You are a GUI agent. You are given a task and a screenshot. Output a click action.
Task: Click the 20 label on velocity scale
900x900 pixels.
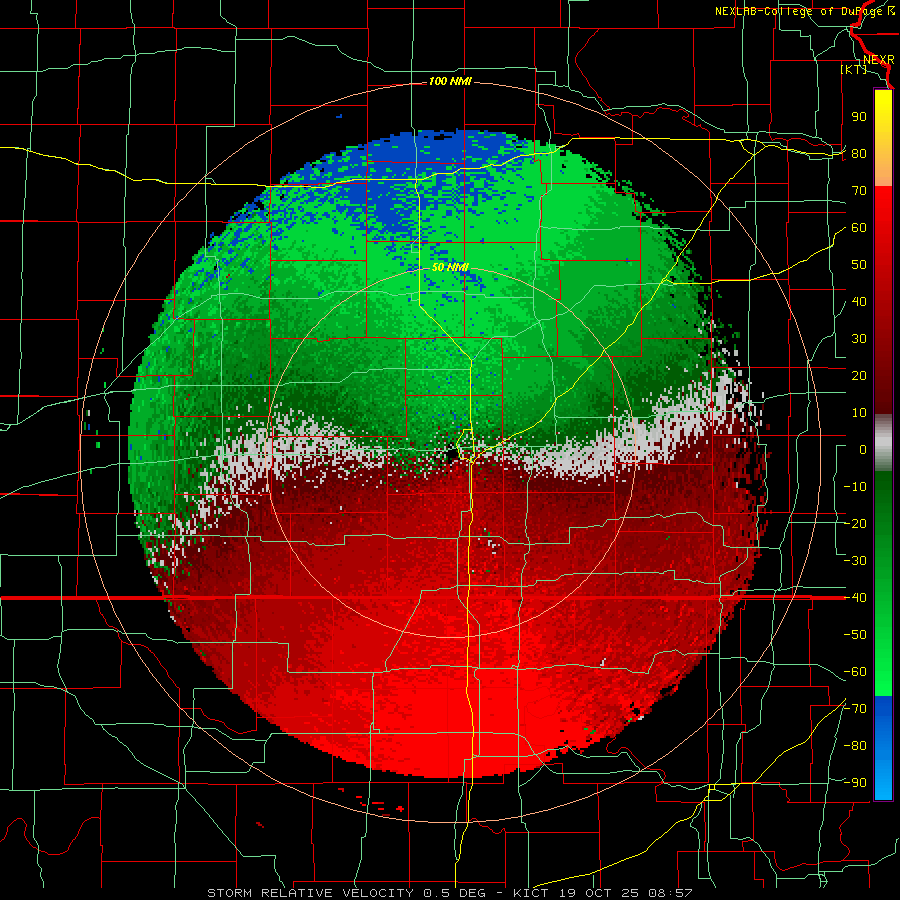[859, 375]
